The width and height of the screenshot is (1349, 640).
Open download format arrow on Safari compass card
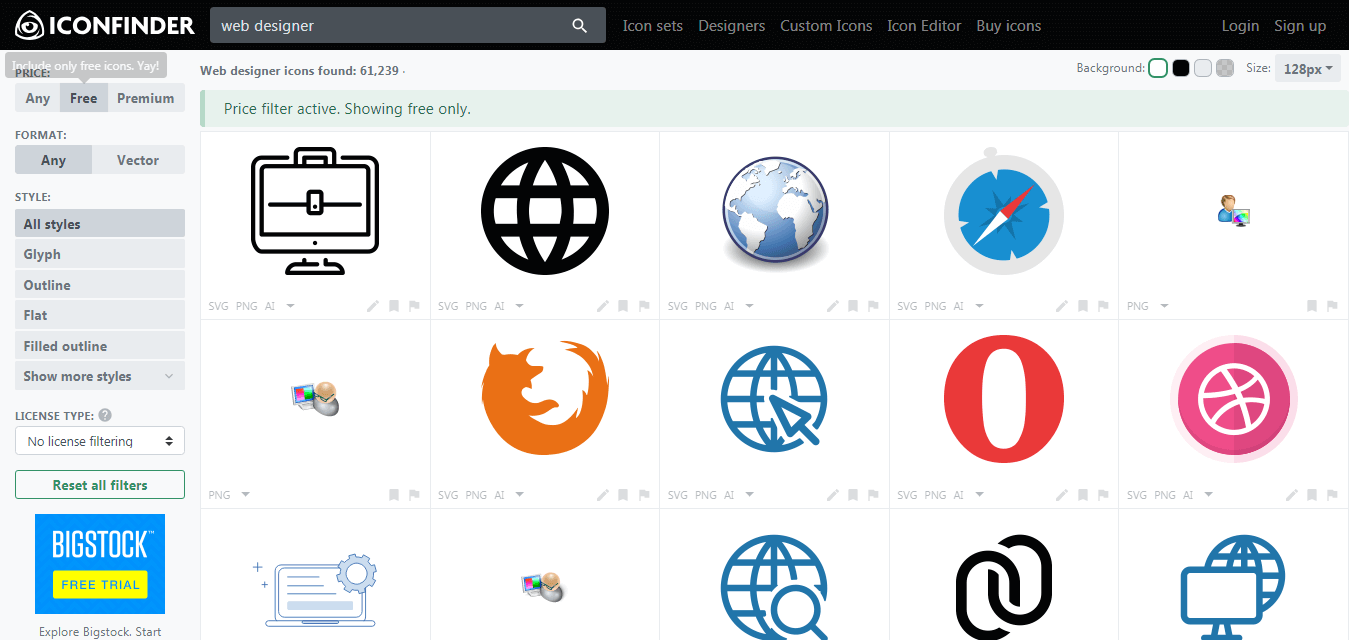[x=980, y=306]
